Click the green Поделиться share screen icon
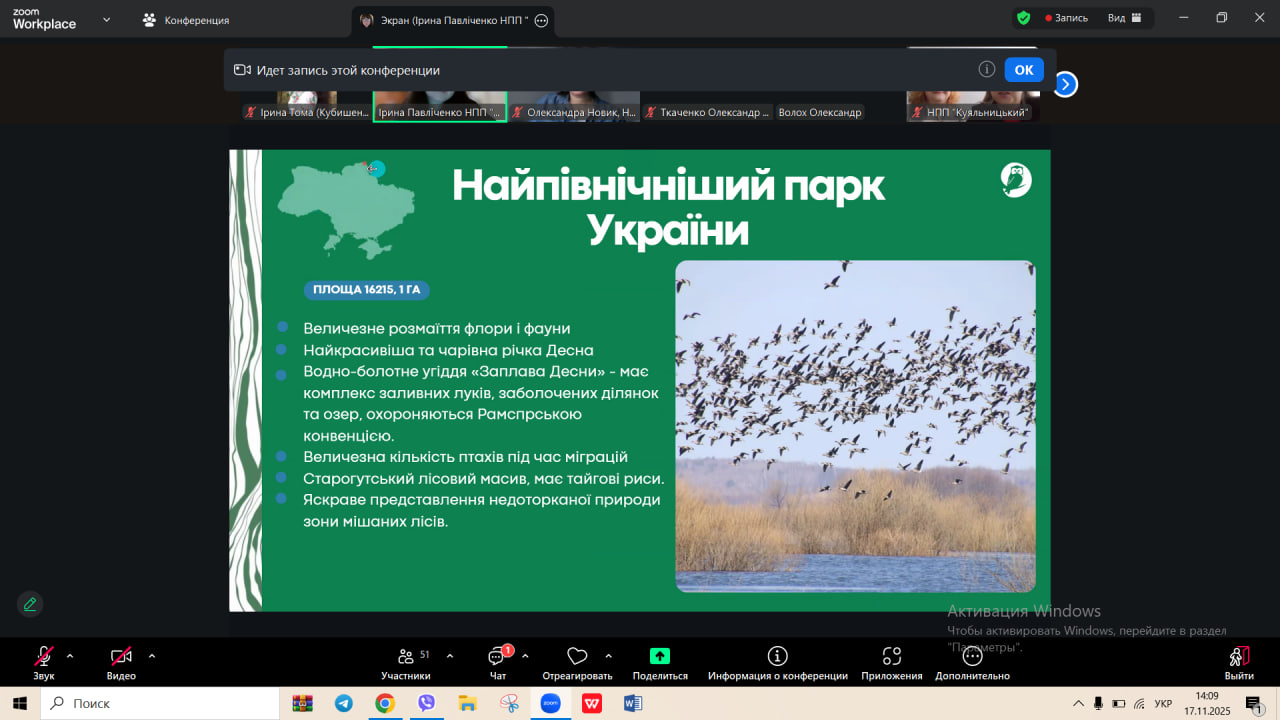This screenshot has height=720, width=1280. (x=660, y=657)
